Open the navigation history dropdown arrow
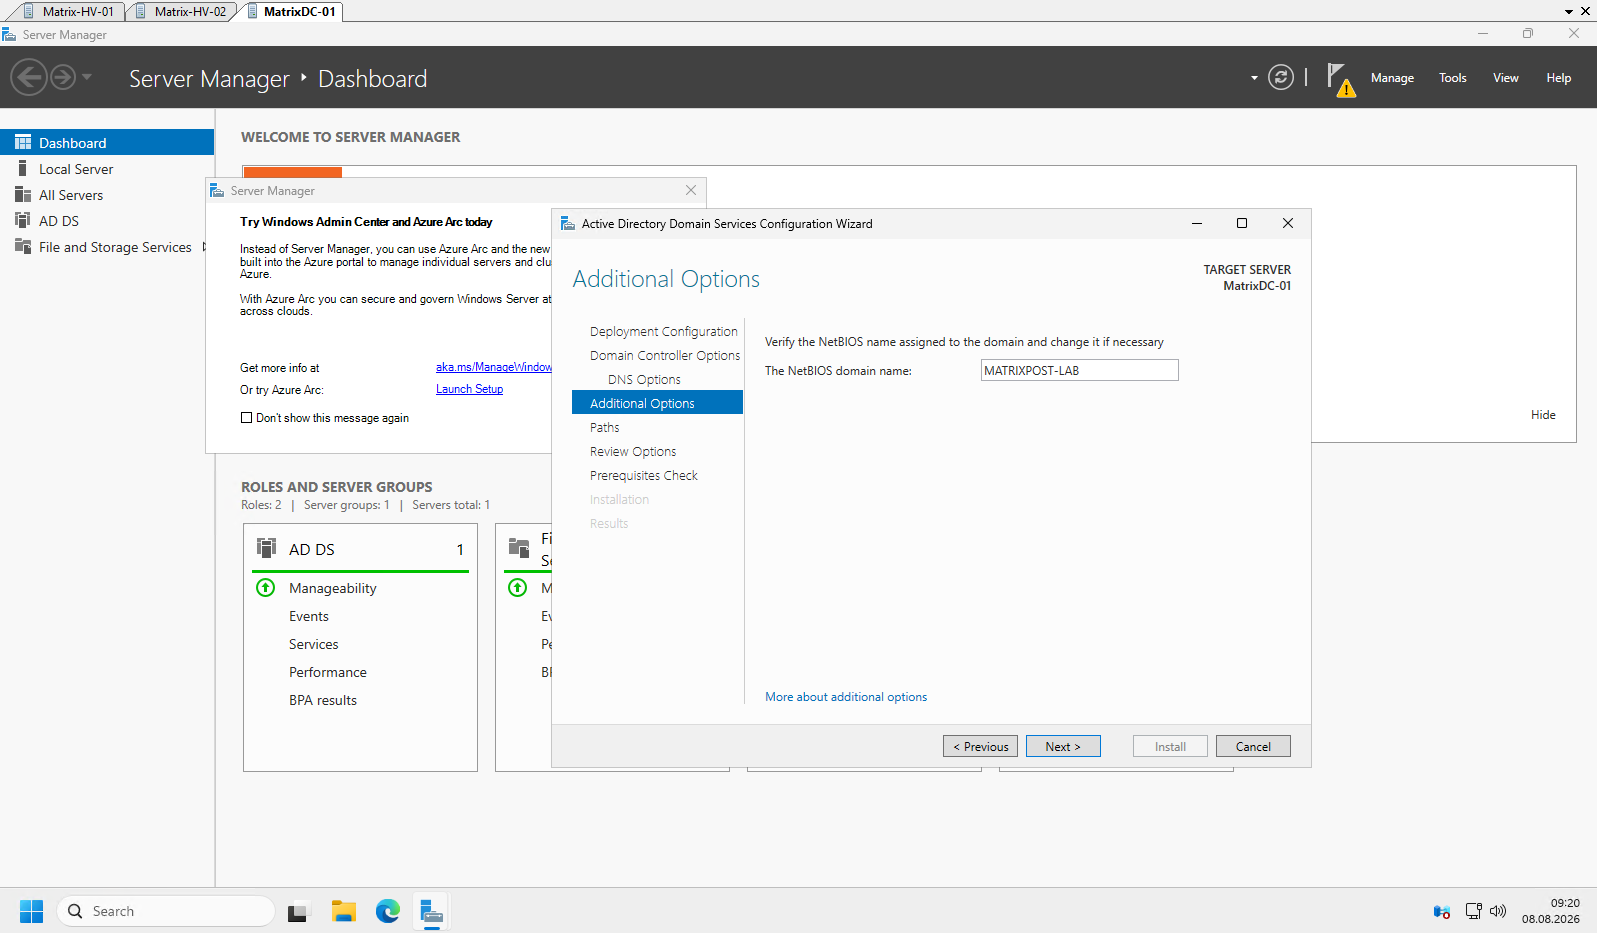The image size is (1597, 933). point(87,77)
